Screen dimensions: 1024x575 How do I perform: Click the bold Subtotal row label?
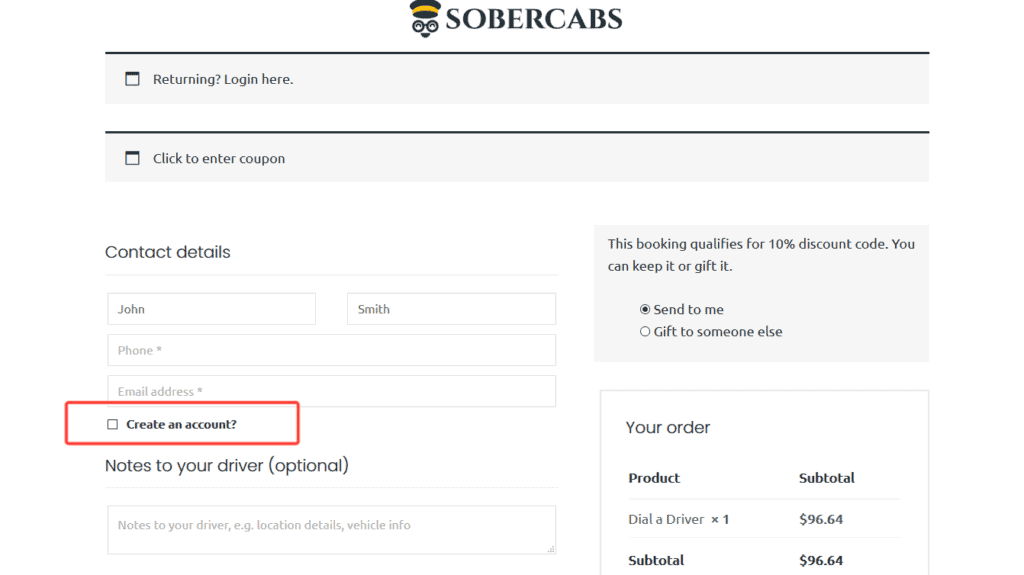point(656,561)
